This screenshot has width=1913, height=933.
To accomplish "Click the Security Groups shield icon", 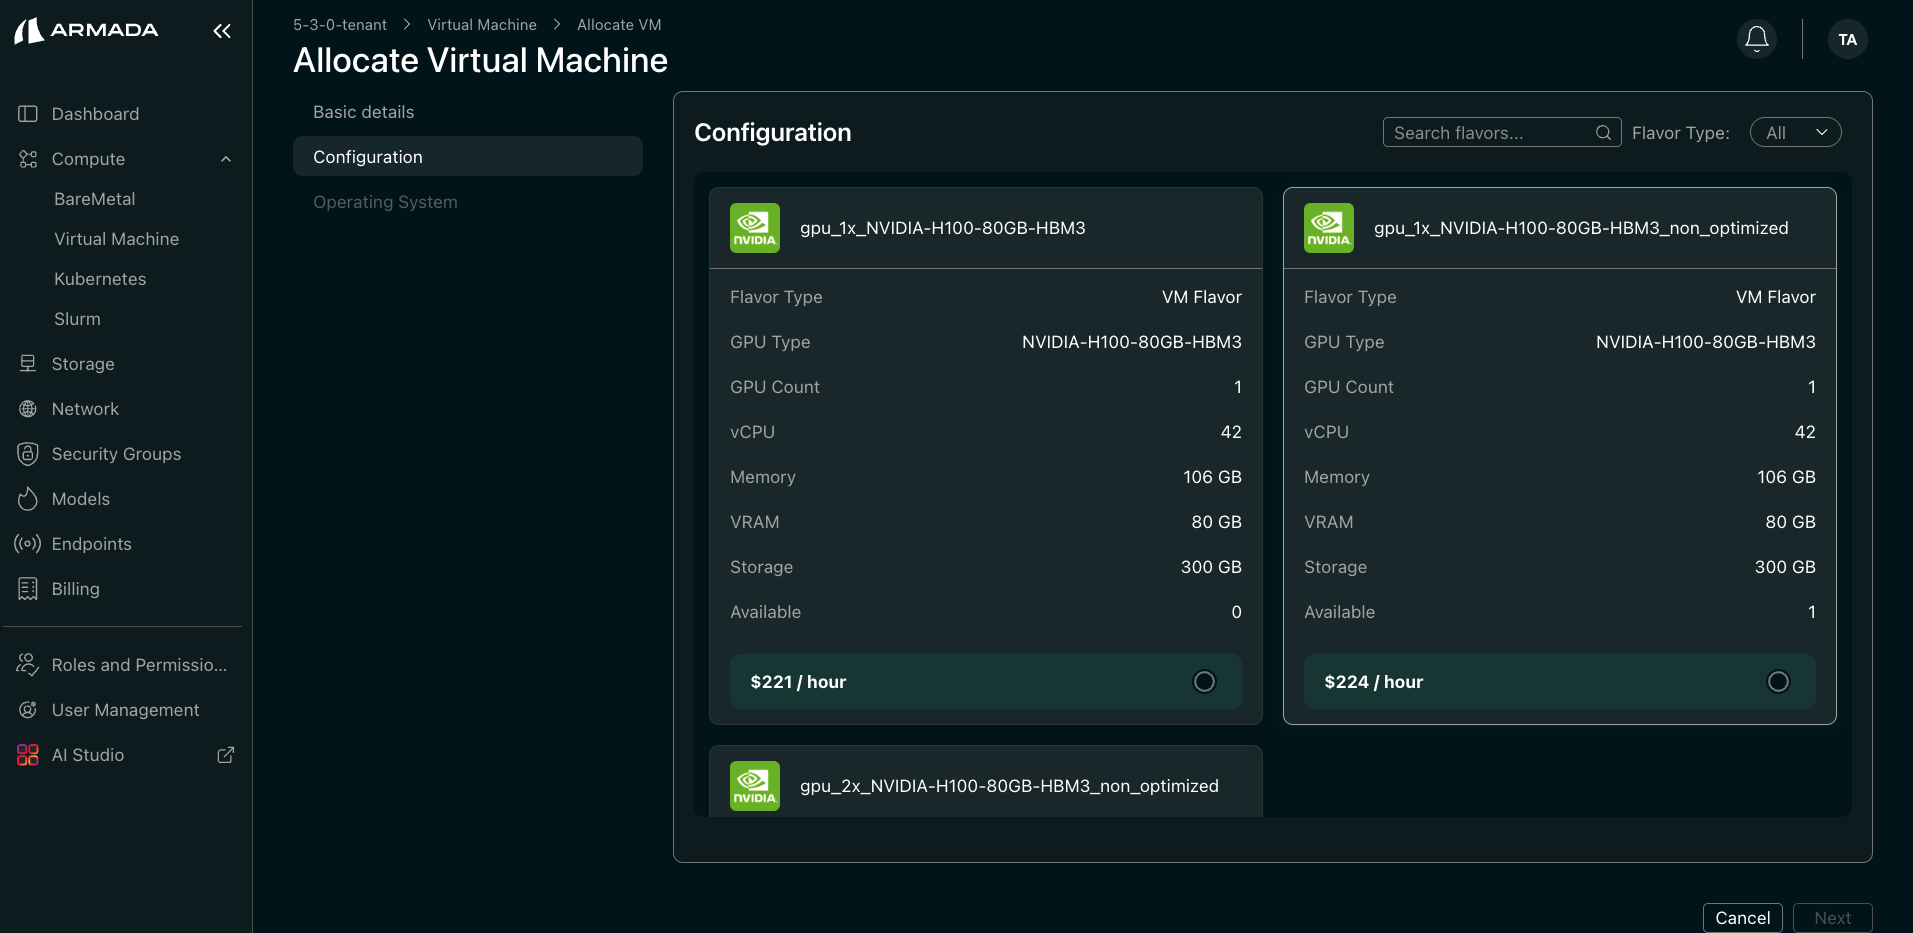I will pos(28,453).
